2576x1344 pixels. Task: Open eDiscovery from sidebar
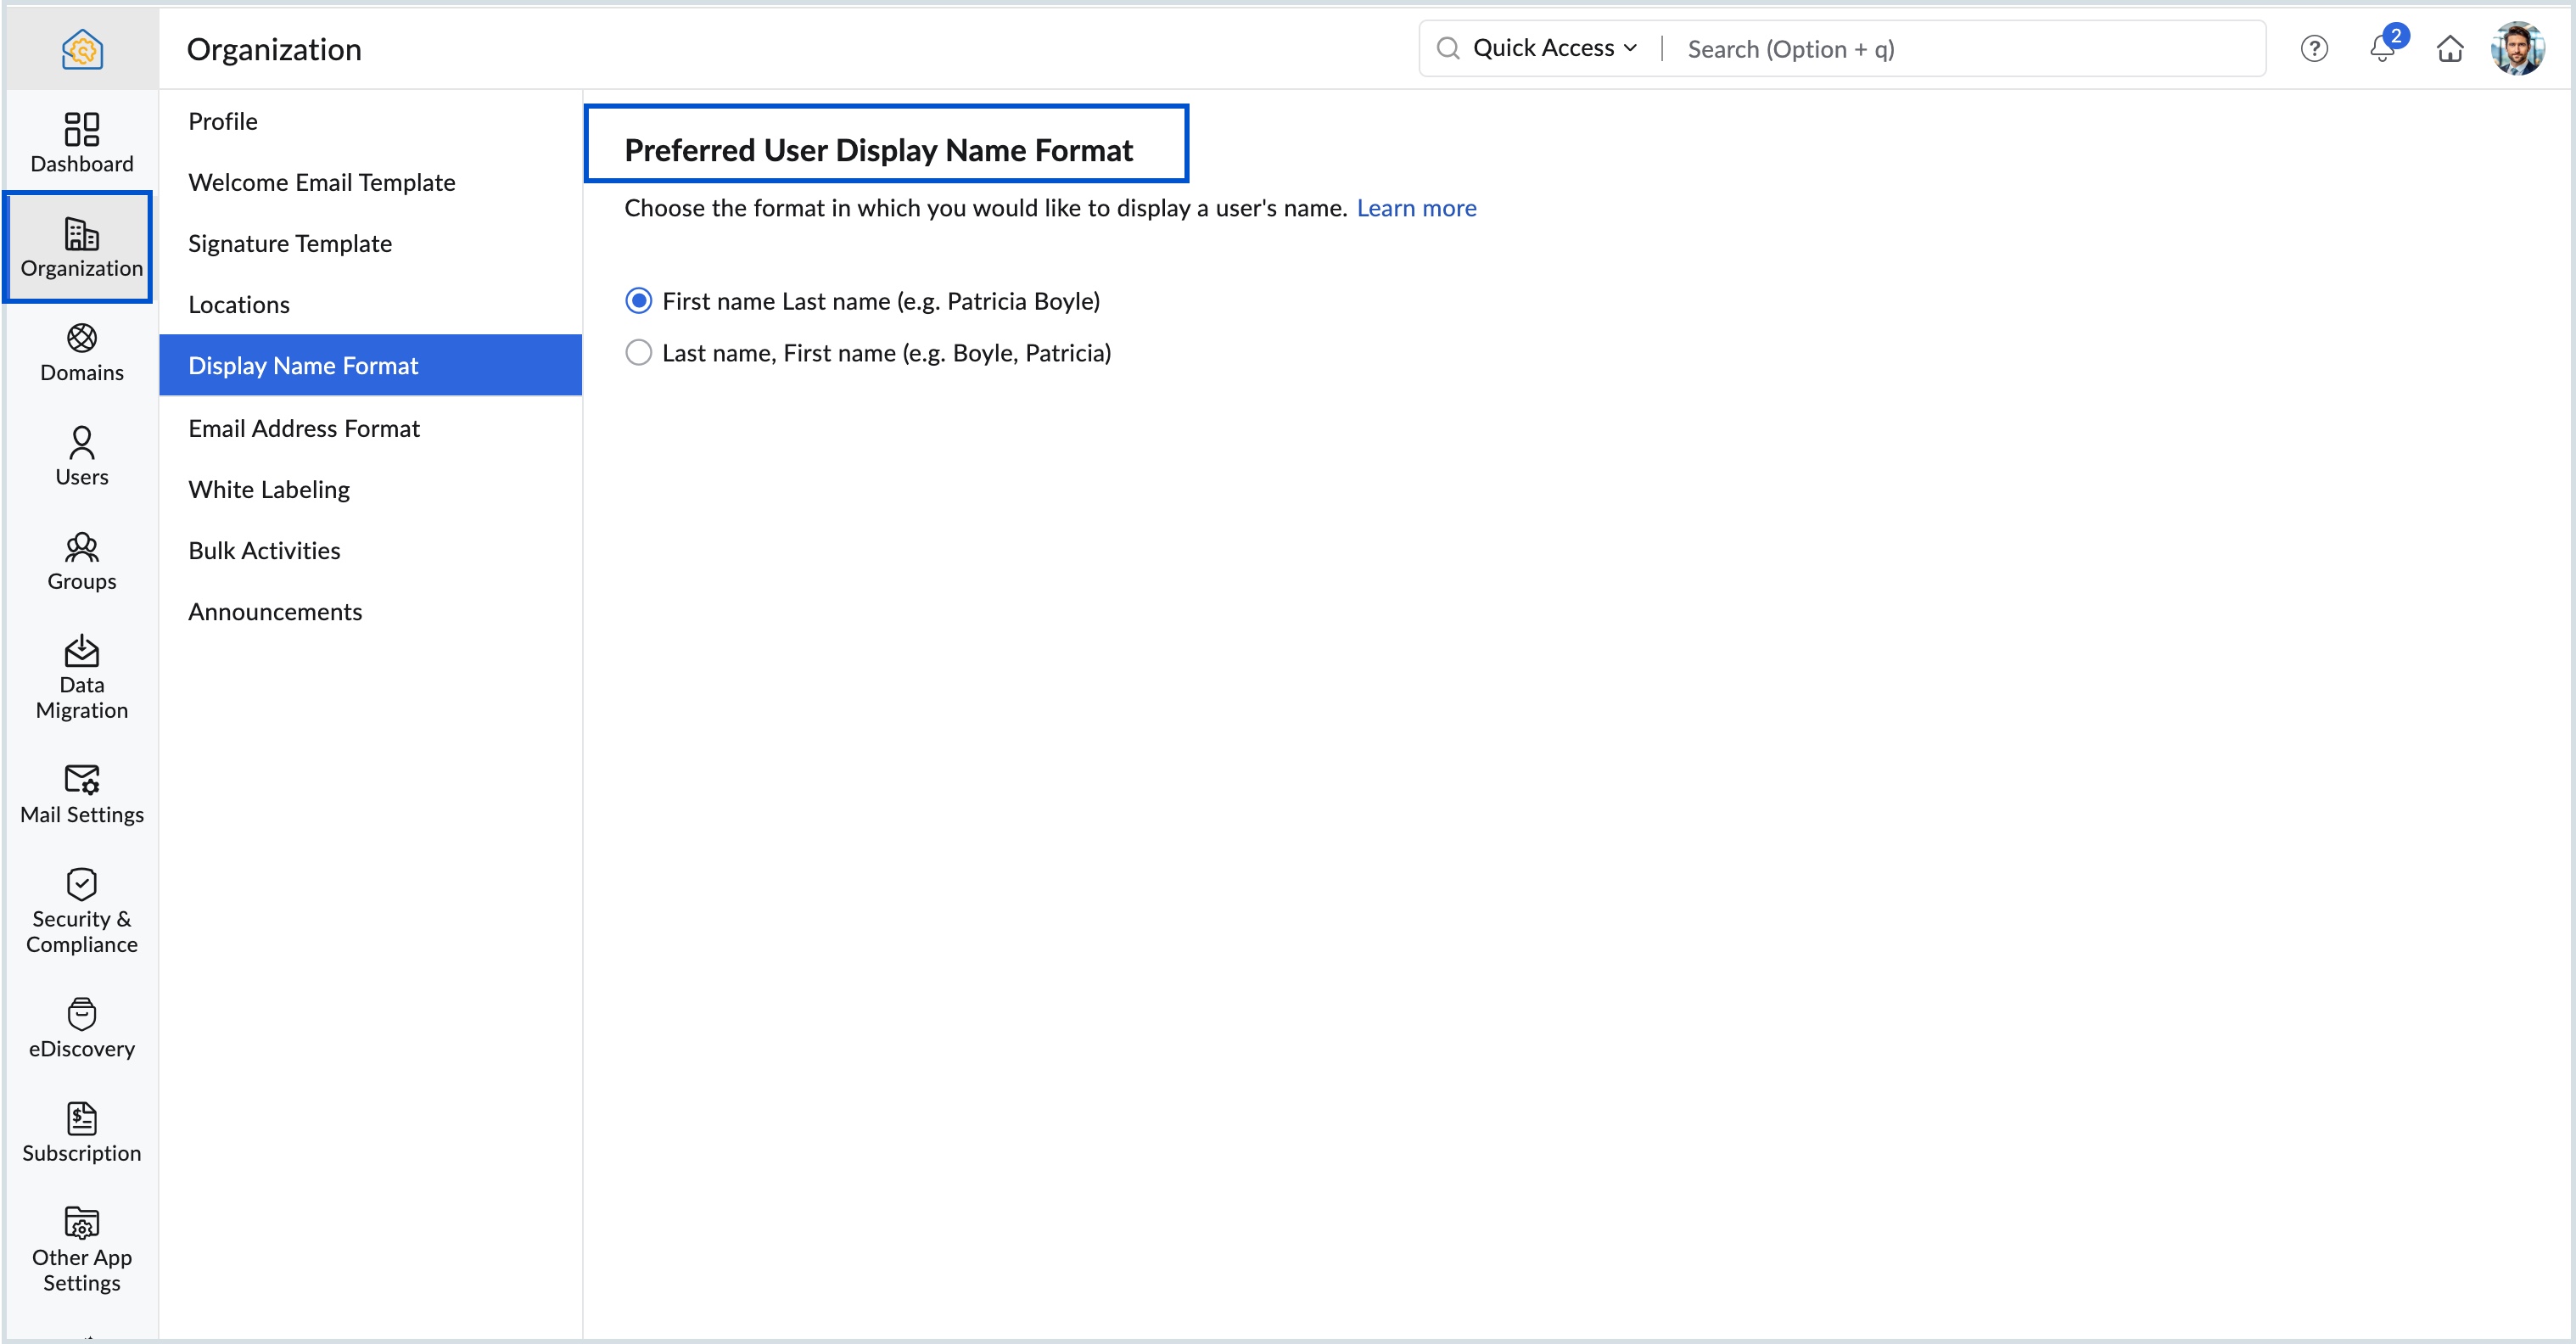(81, 1028)
